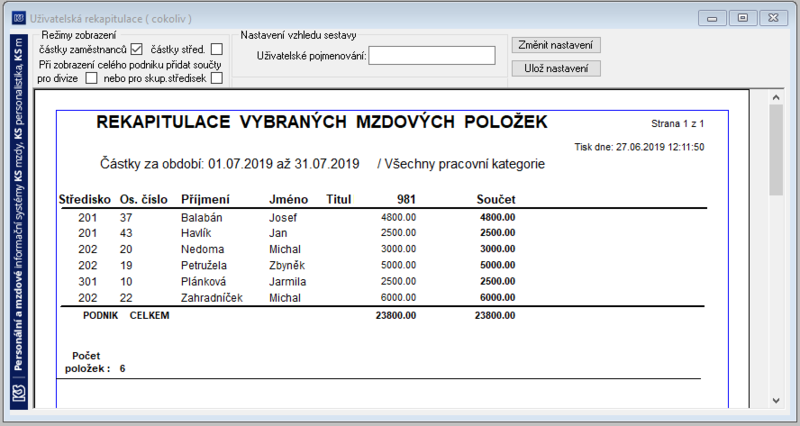Click the Tisk dne timestamp
800x426 pixels.
point(639,147)
